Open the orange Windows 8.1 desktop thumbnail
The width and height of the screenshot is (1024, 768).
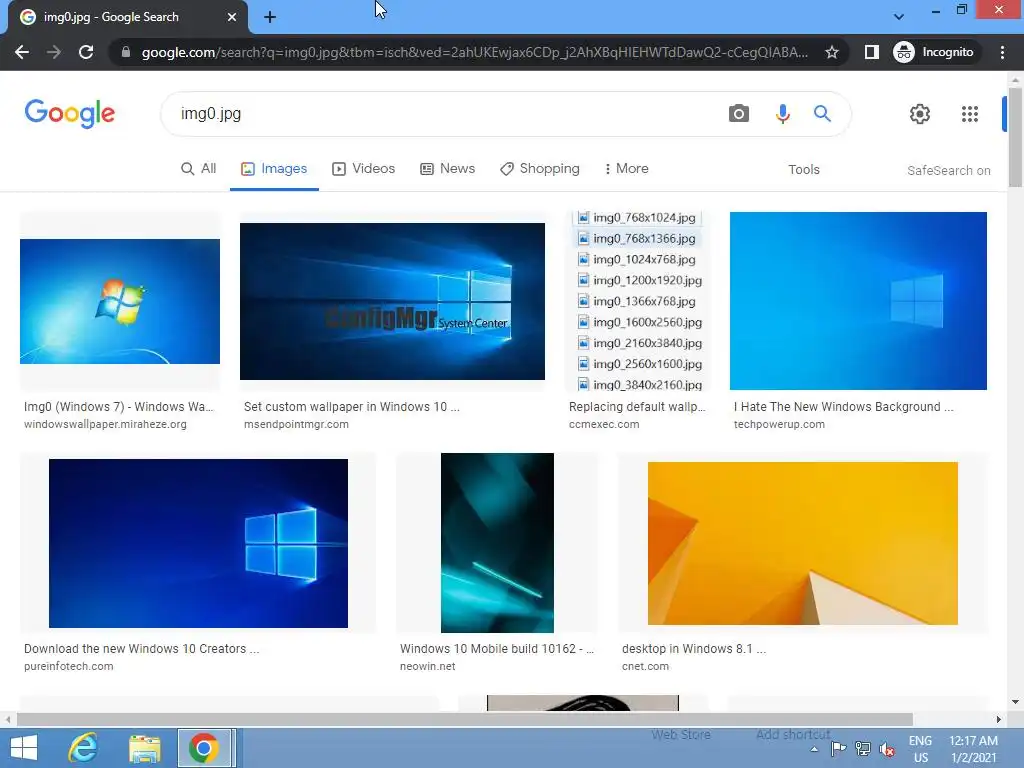click(803, 543)
